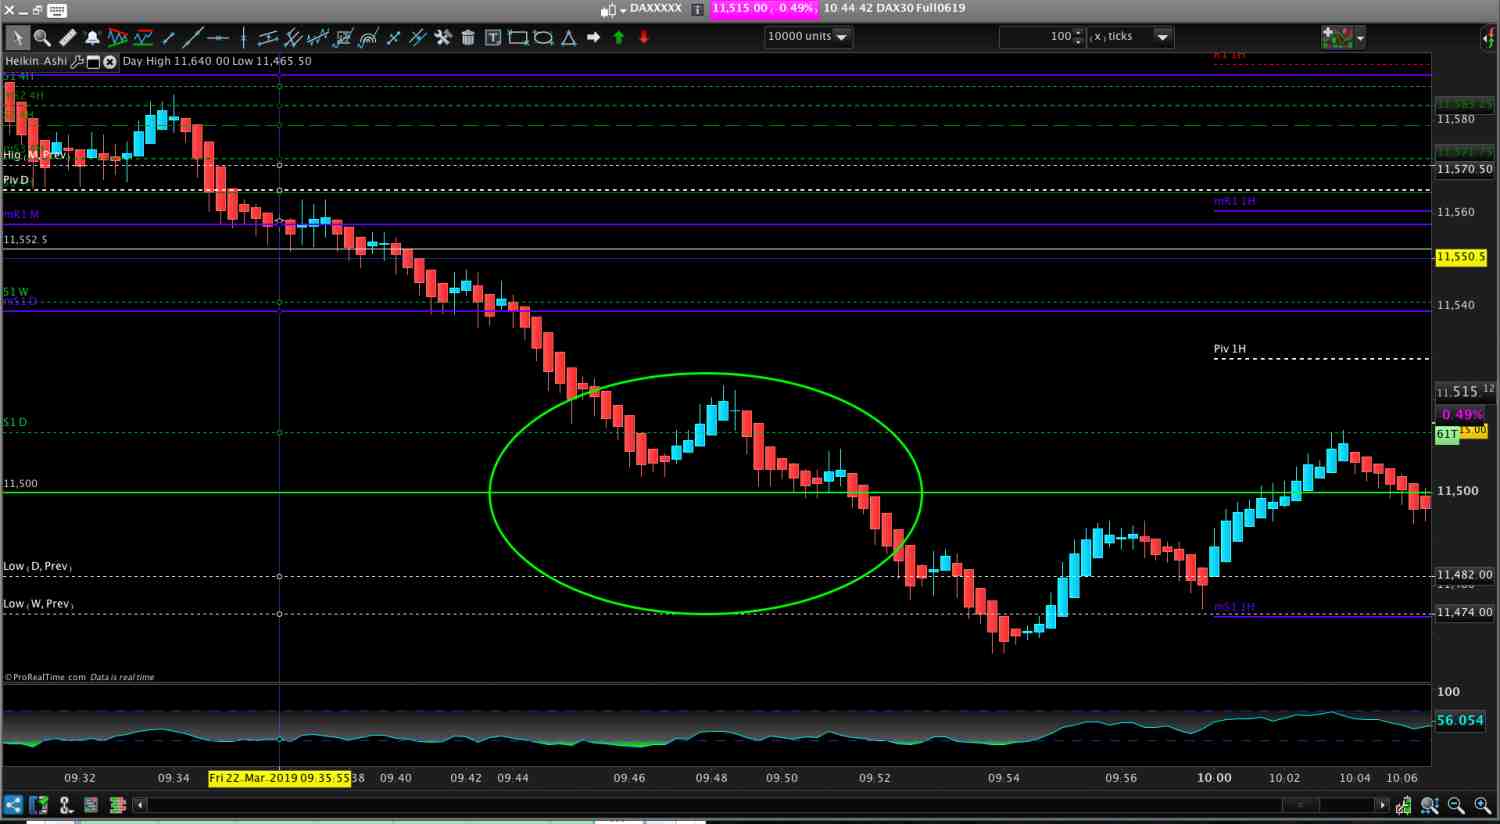Click the magenta 0.49% price axis tag
The height and width of the screenshot is (824, 1500).
[x=1462, y=414]
